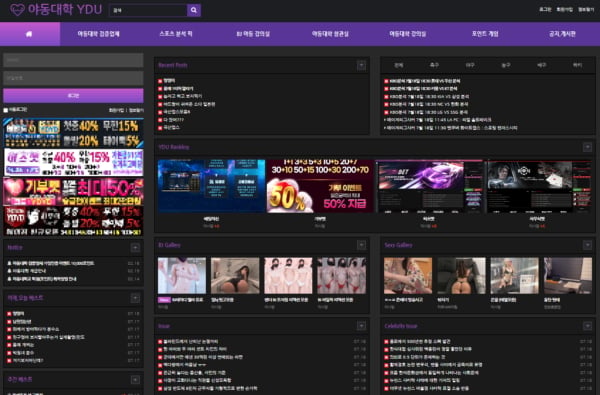Expand the Sexy Gallery plus icon
This screenshot has height=395, width=600.
[587, 245]
